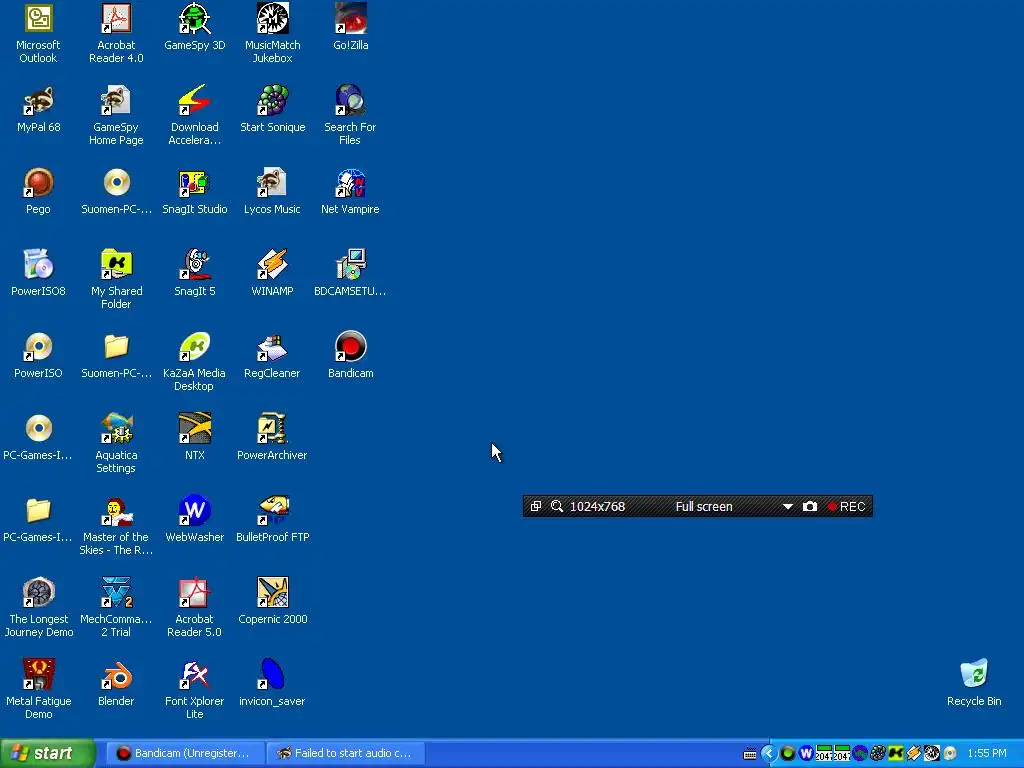Open 'Failed to start audio' taskbar window
Screen dimensions: 1024x768
(x=345, y=753)
